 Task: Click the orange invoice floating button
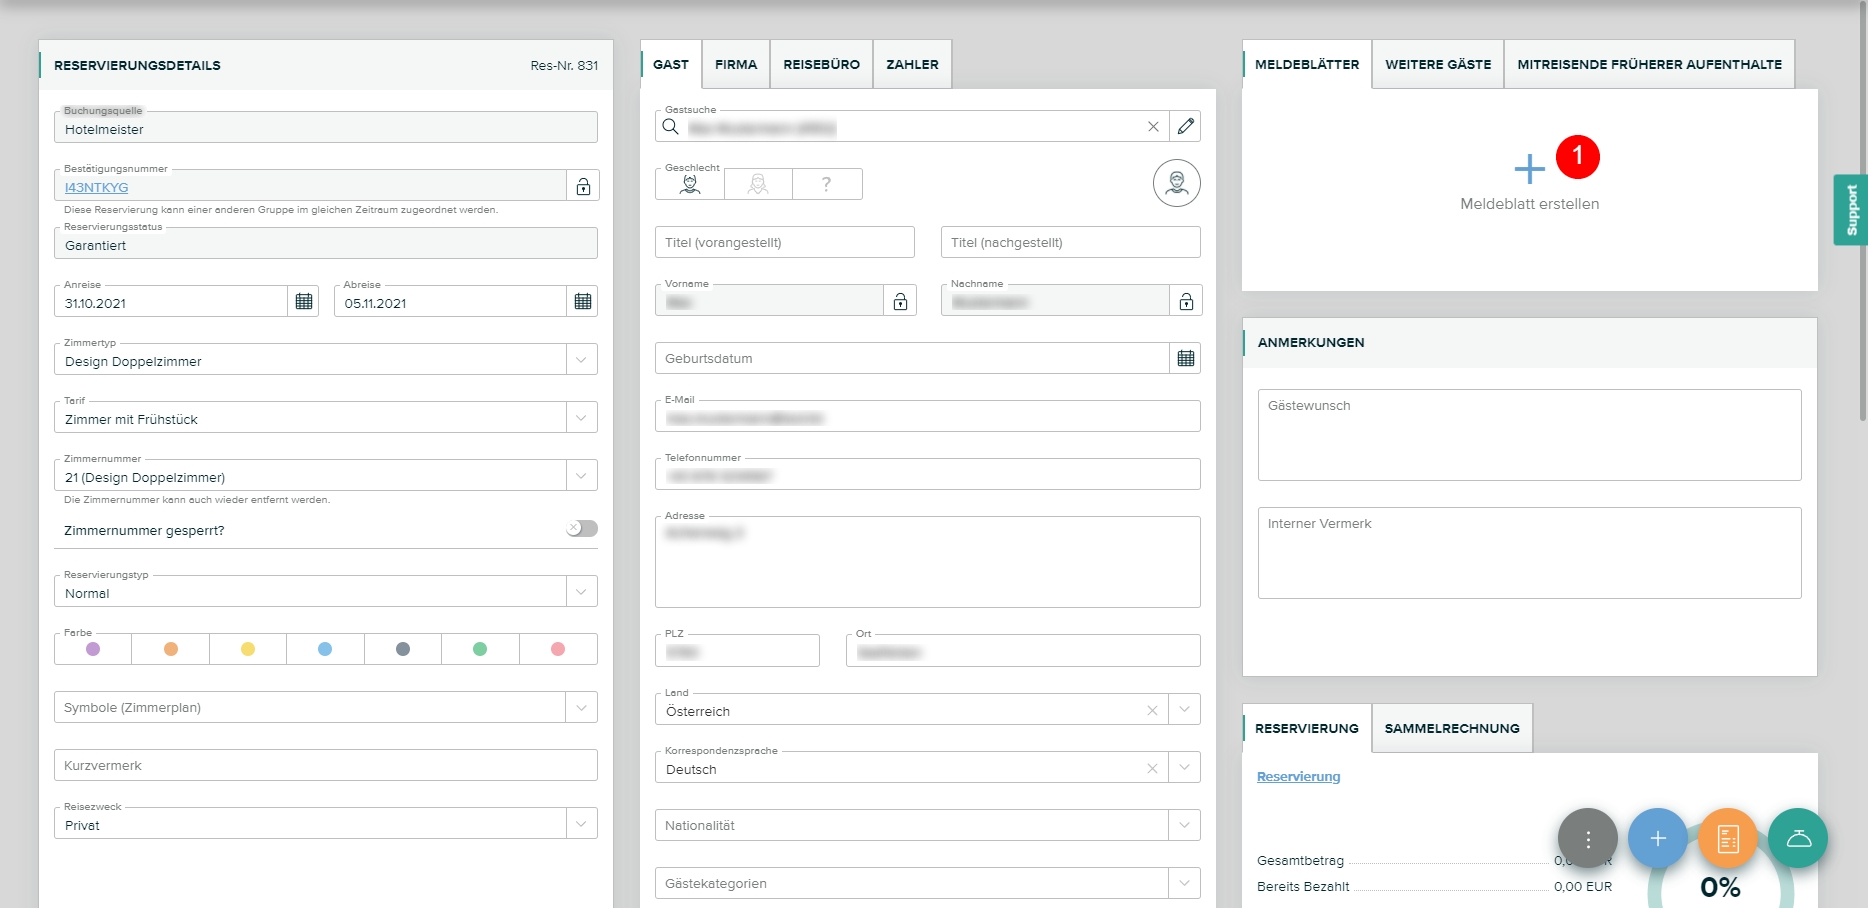[1727, 838]
